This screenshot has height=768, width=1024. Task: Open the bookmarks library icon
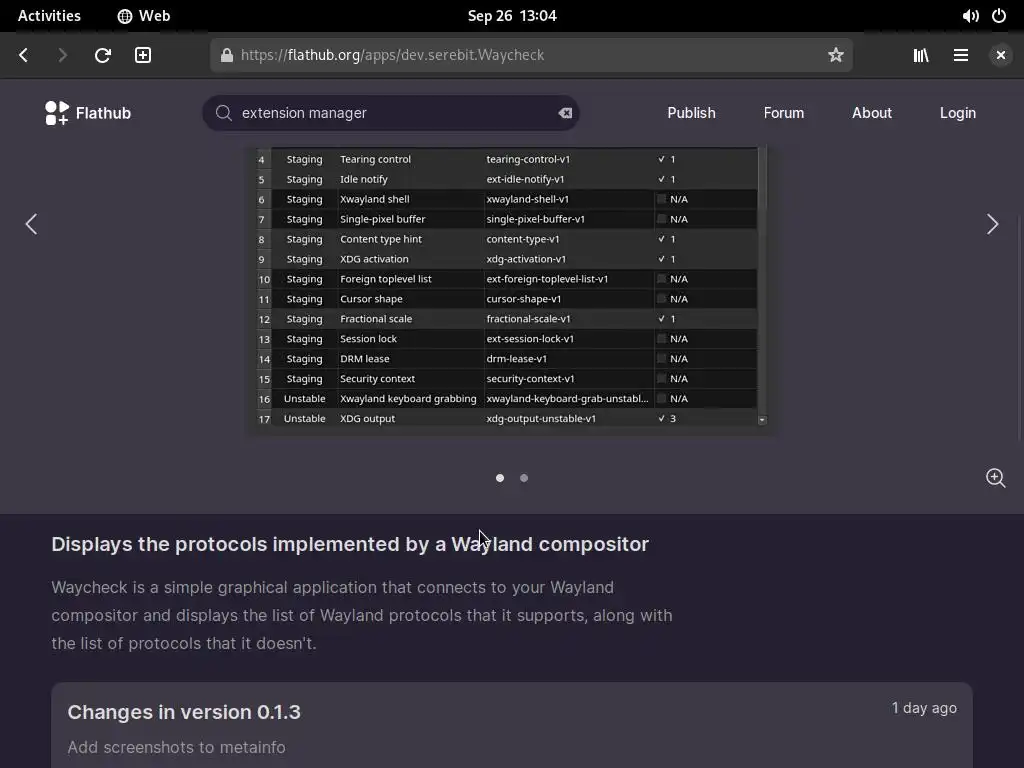click(x=921, y=56)
